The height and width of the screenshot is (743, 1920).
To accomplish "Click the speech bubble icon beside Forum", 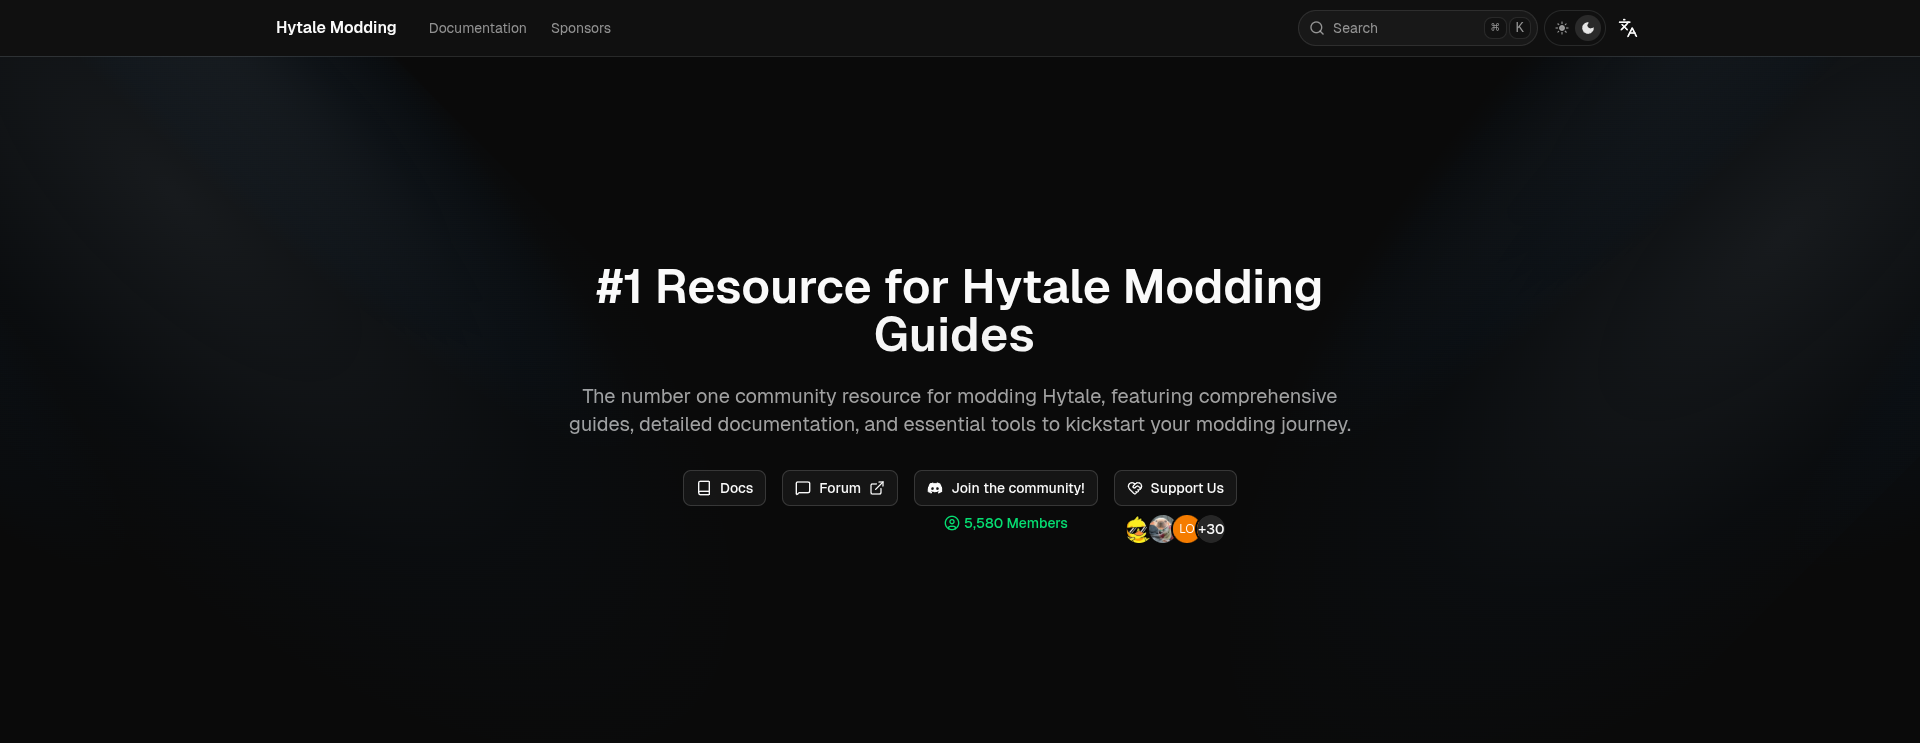I will (802, 488).
